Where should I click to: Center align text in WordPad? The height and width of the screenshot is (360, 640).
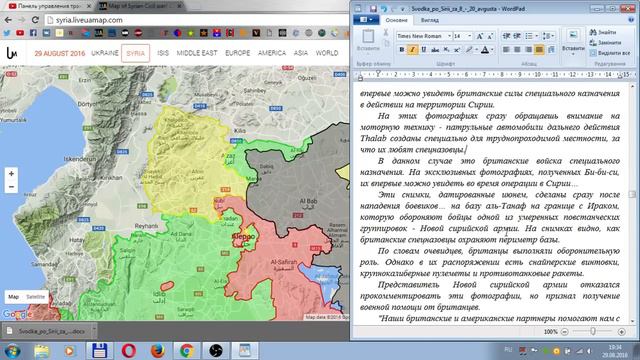517,50
